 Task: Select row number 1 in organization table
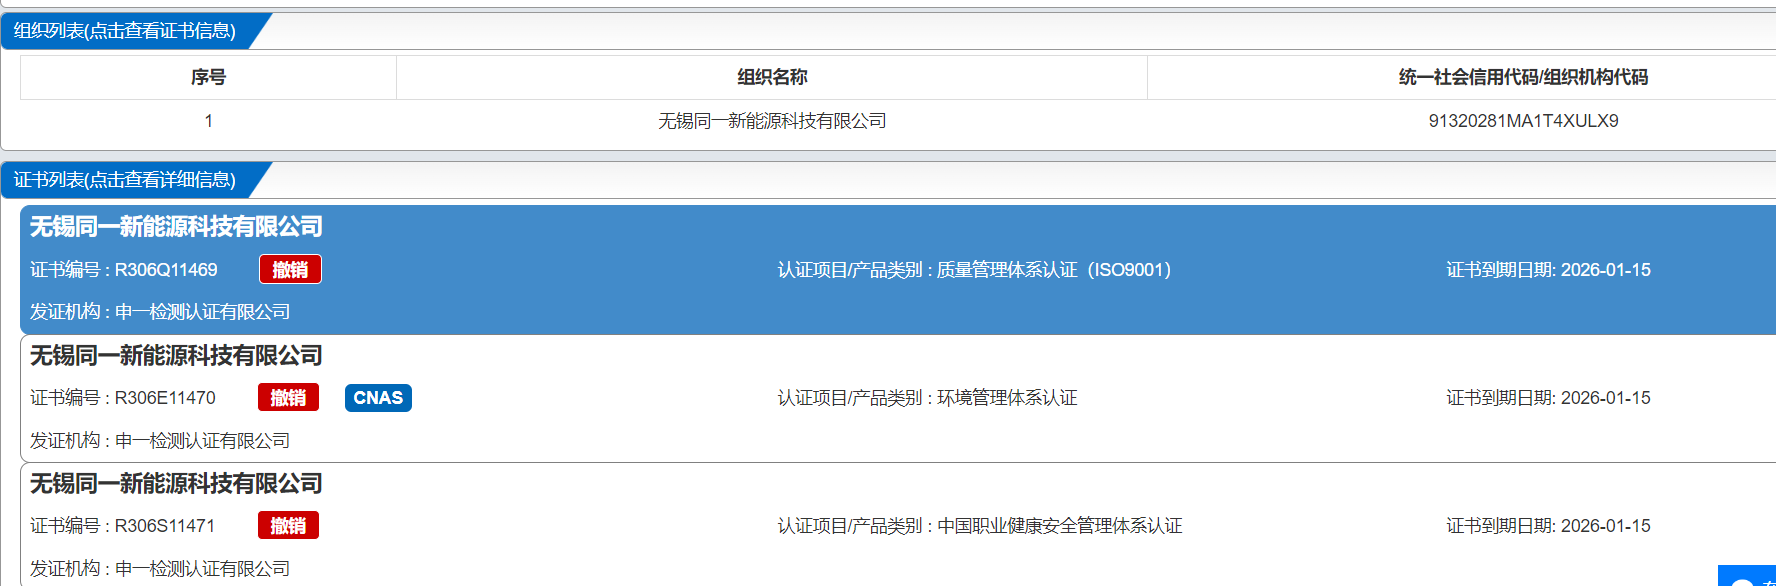coord(208,121)
